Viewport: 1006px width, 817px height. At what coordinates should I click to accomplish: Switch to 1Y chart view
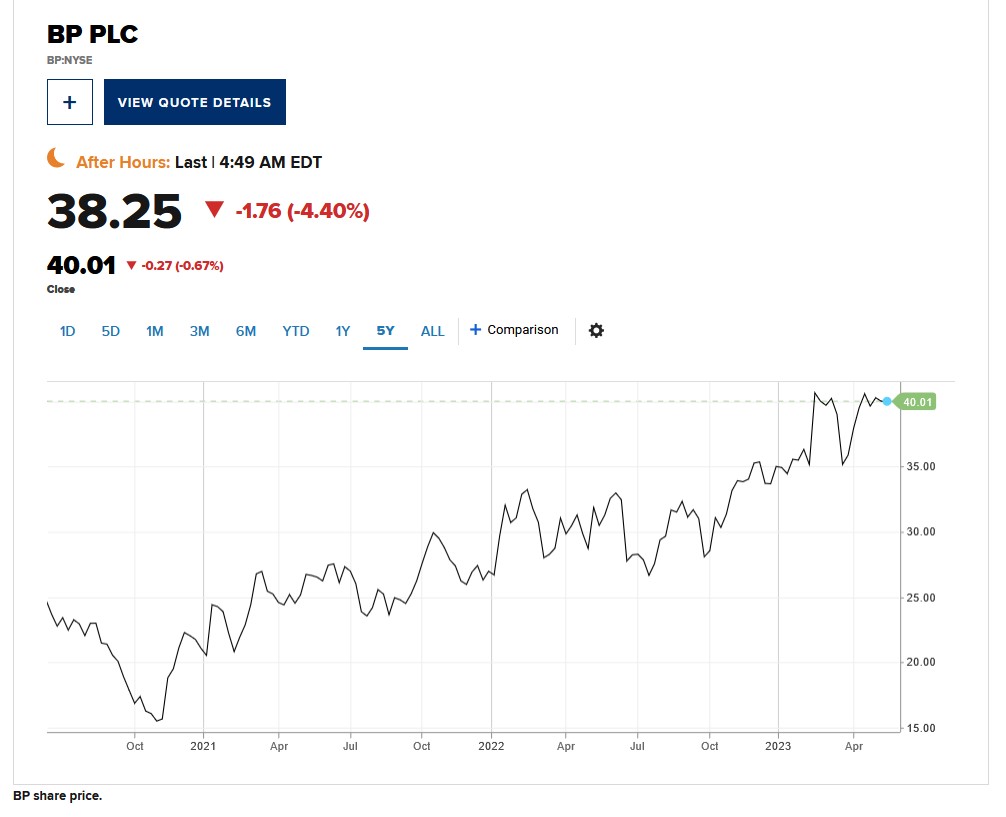[343, 331]
